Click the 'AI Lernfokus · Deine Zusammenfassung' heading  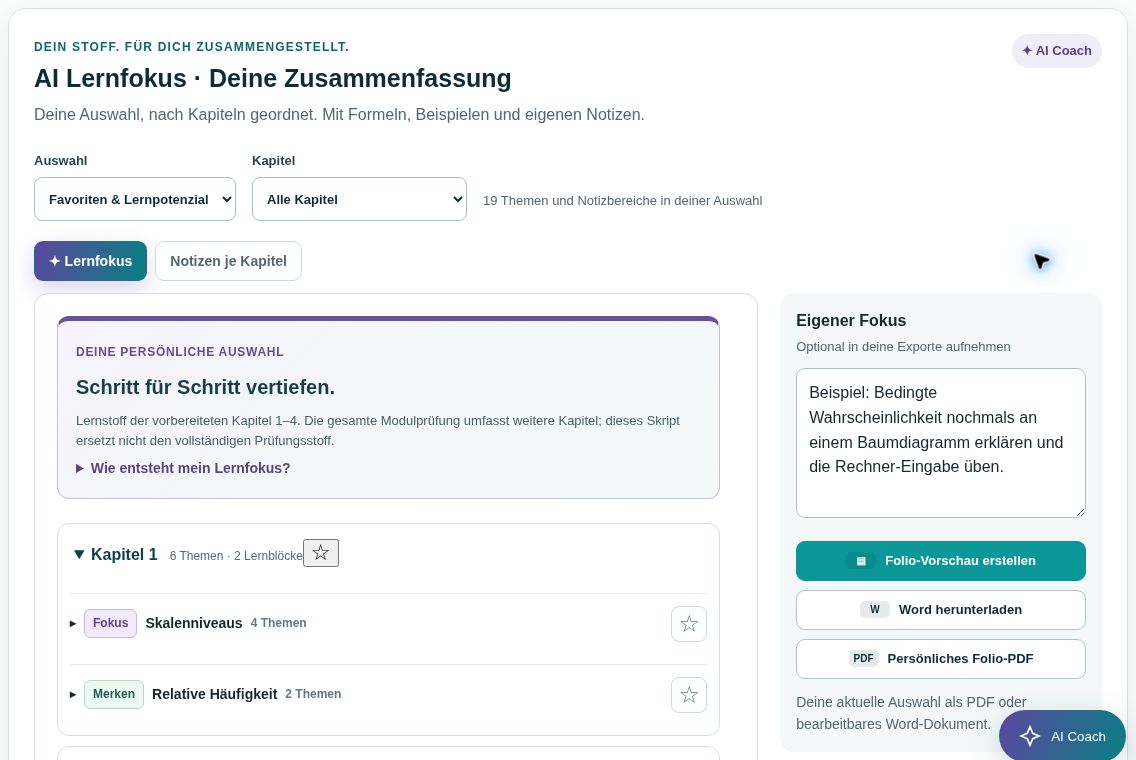272,78
